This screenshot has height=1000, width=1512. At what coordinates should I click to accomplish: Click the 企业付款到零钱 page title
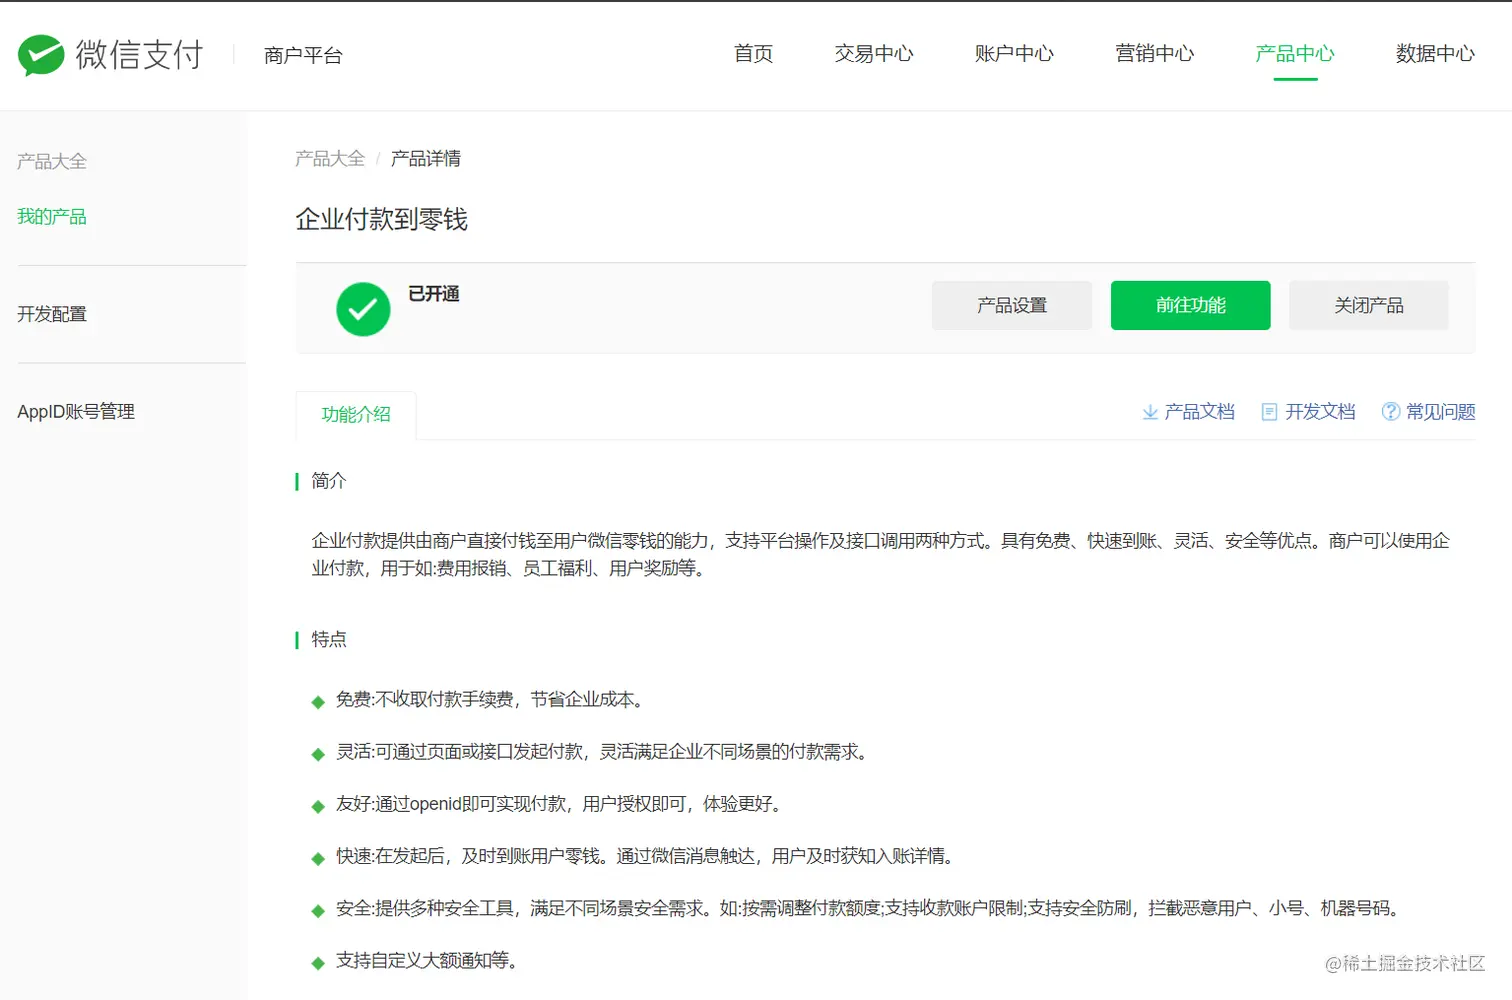pyautogui.click(x=382, y=220)
